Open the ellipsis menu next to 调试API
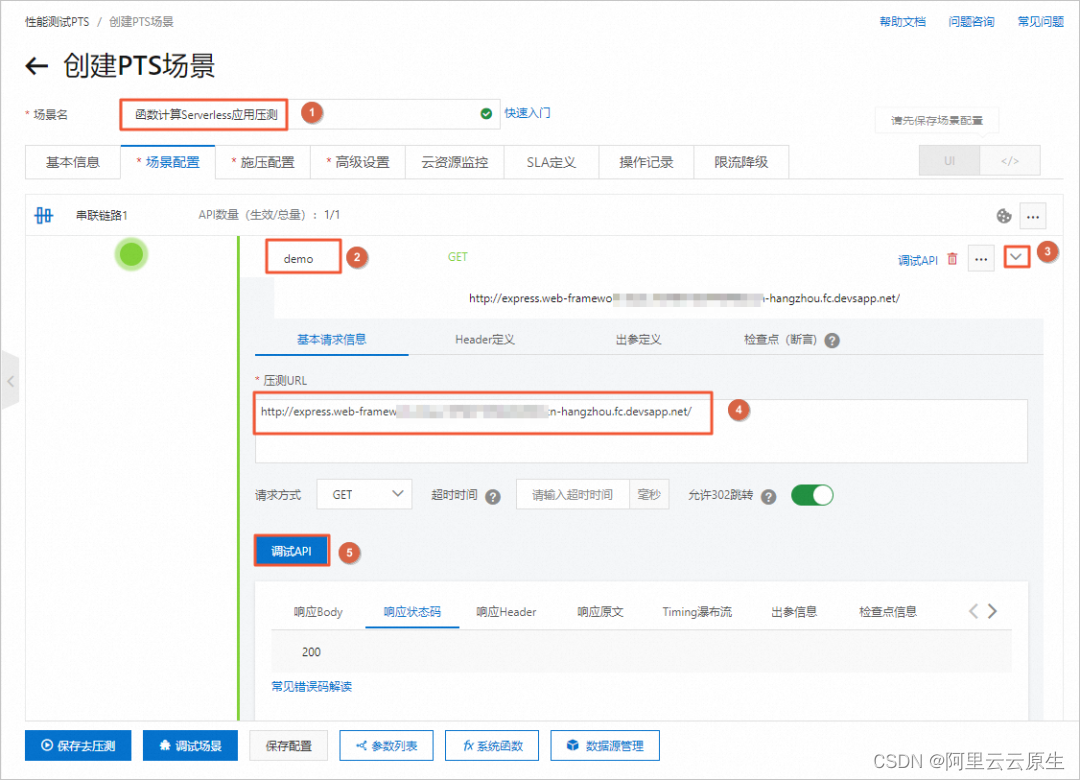This screenshot has width=1080, height=780. [980, 257]
